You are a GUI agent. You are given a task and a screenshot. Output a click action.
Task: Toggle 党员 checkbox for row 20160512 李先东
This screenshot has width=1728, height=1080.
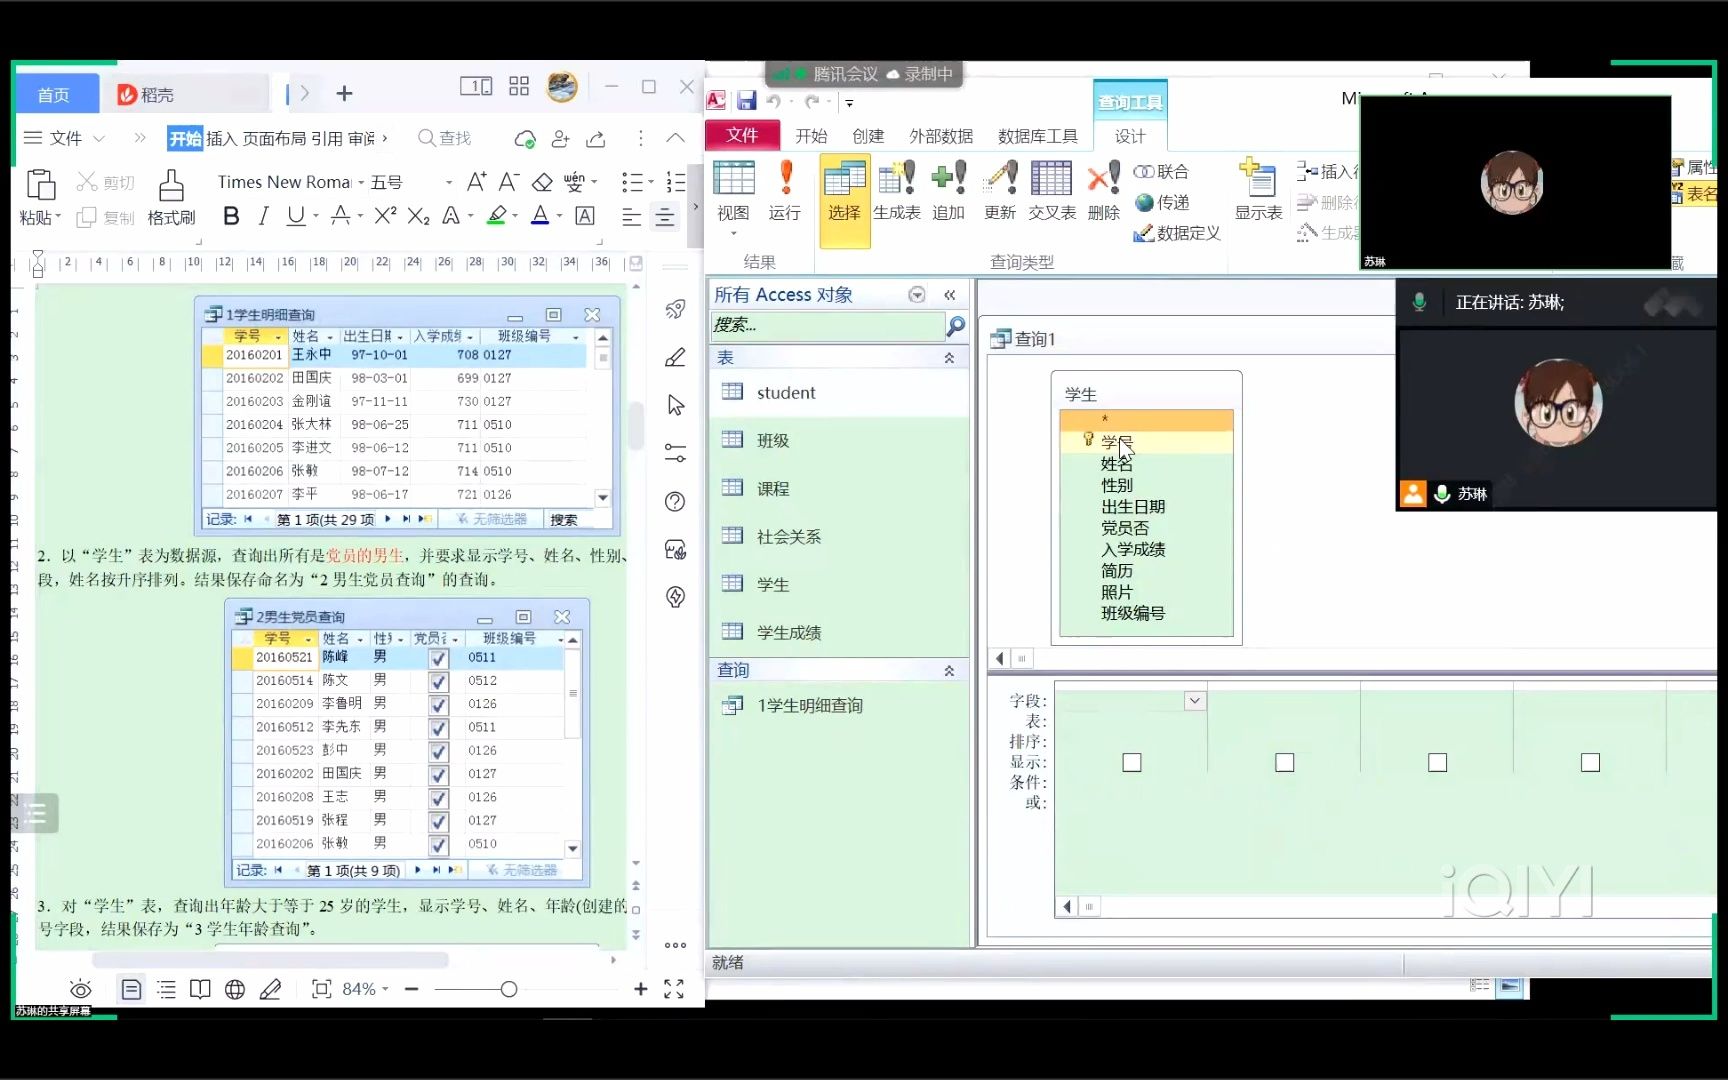coord(438,728)
